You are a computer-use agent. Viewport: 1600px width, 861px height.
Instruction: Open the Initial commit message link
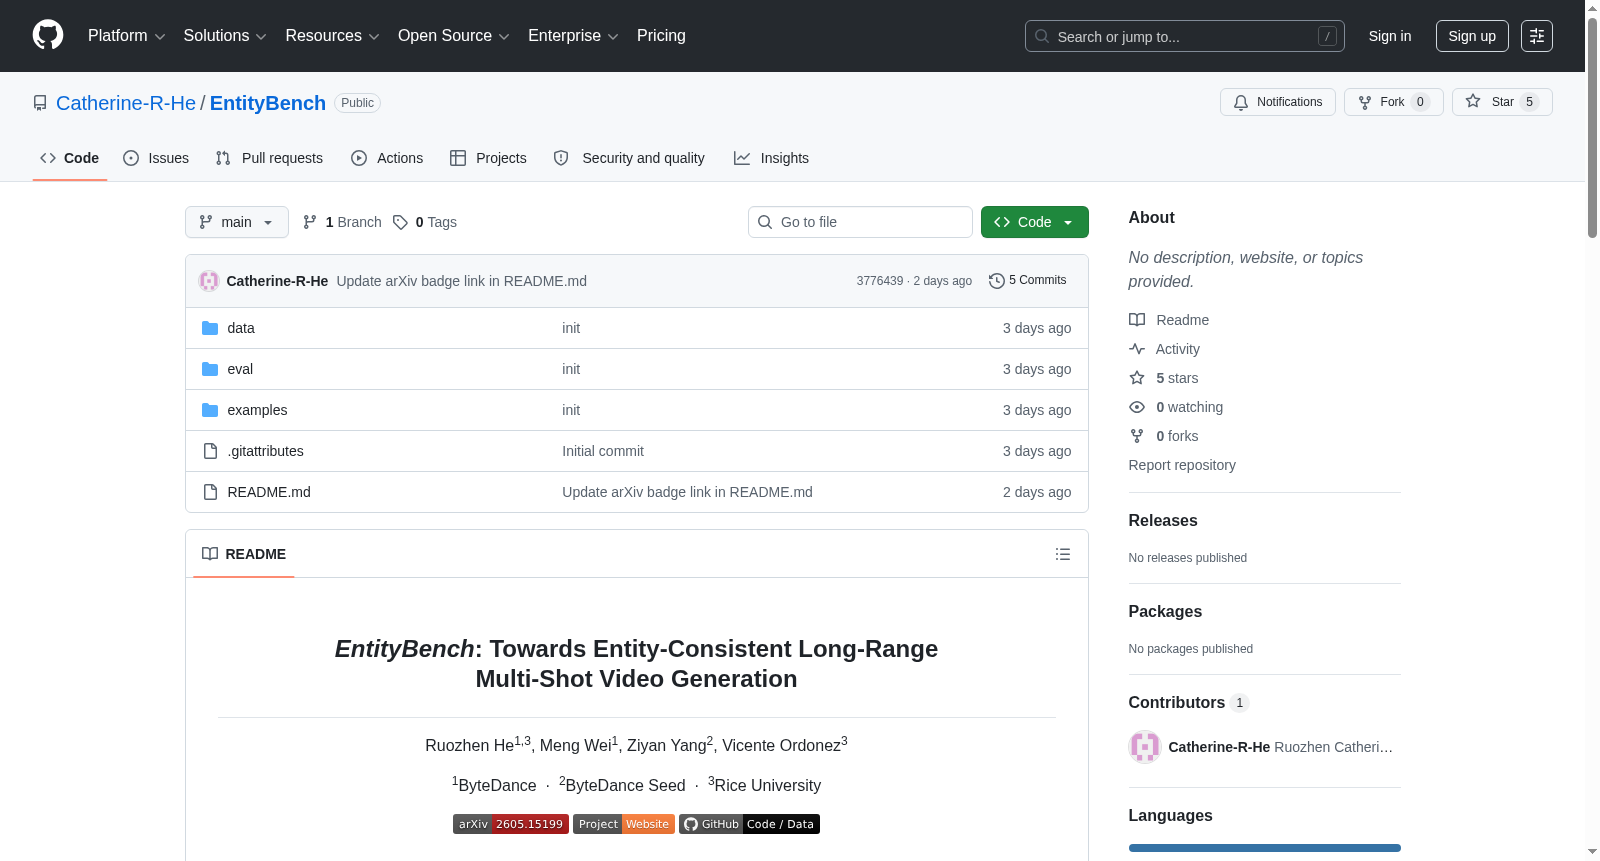603,451
